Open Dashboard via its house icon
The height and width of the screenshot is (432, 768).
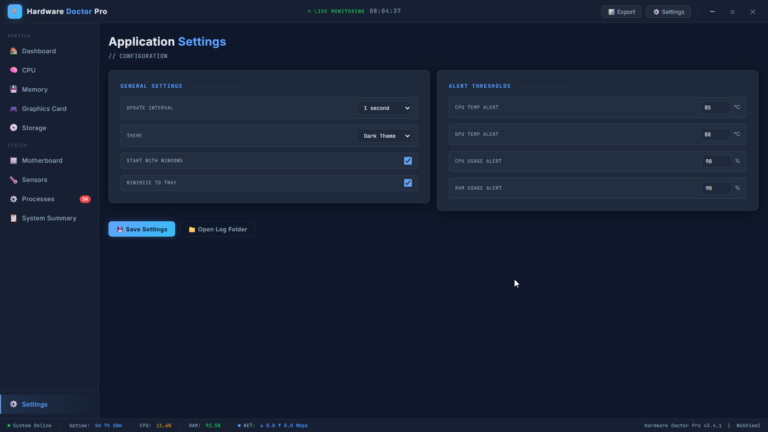click(x=13, y=51)
